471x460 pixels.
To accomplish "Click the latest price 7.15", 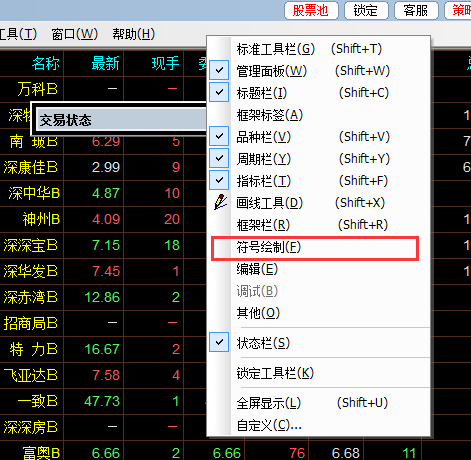I will tap(106, 245).
